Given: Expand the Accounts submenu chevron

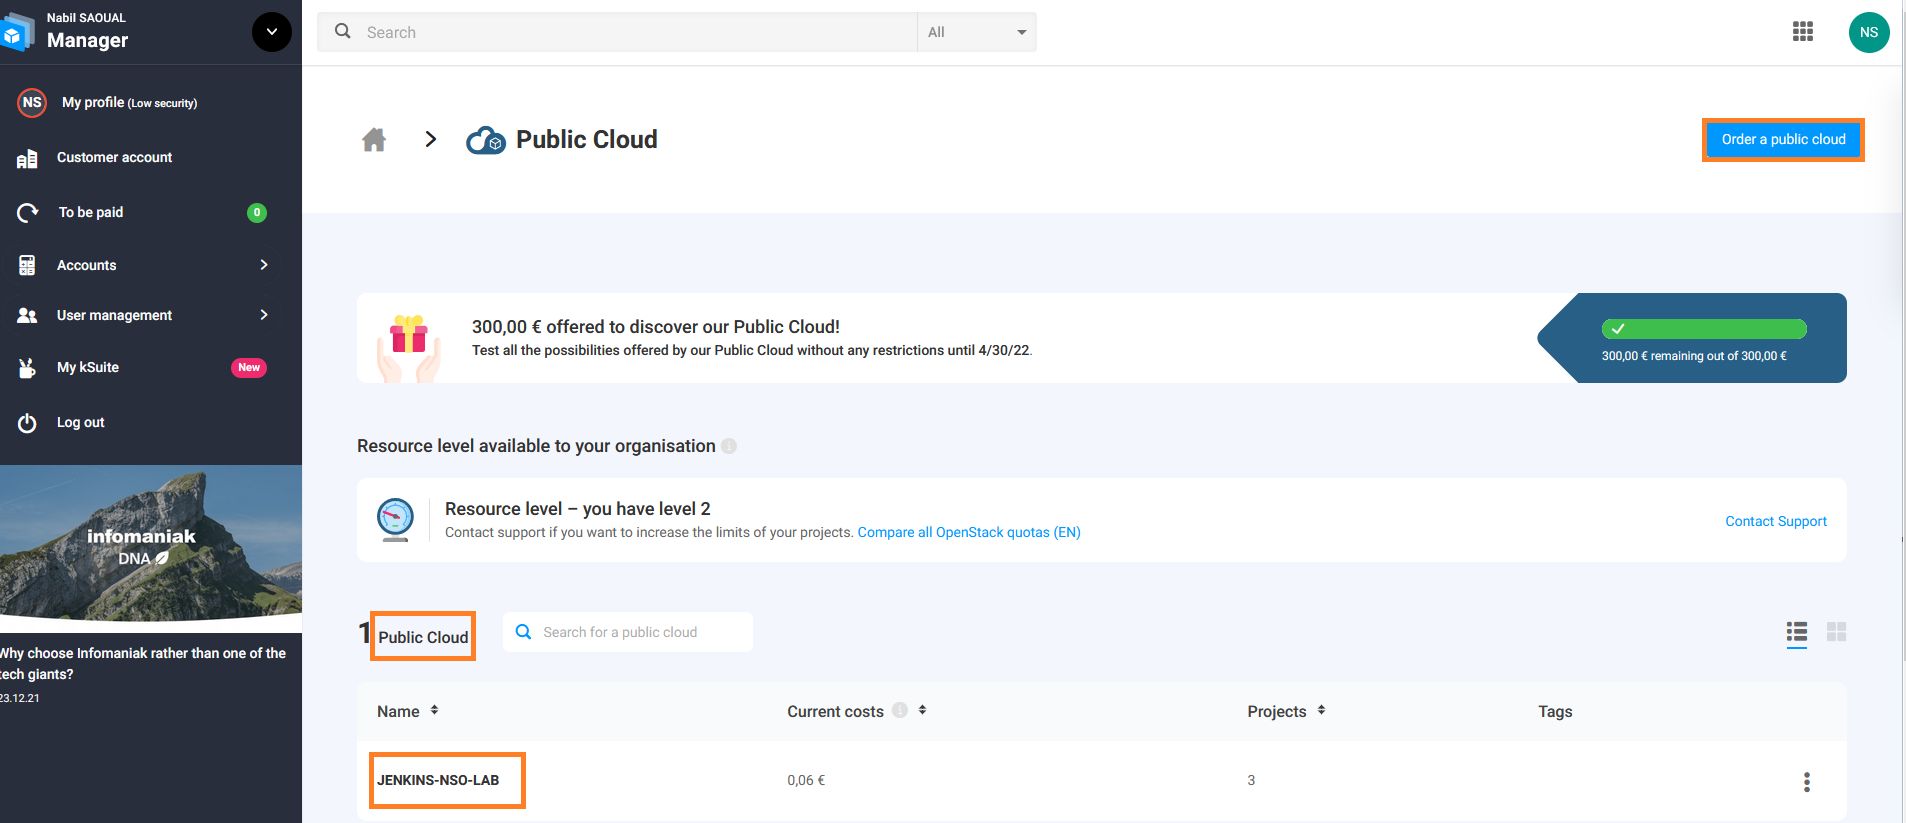Looking at the screenshot, I should (x=264, y=265).
